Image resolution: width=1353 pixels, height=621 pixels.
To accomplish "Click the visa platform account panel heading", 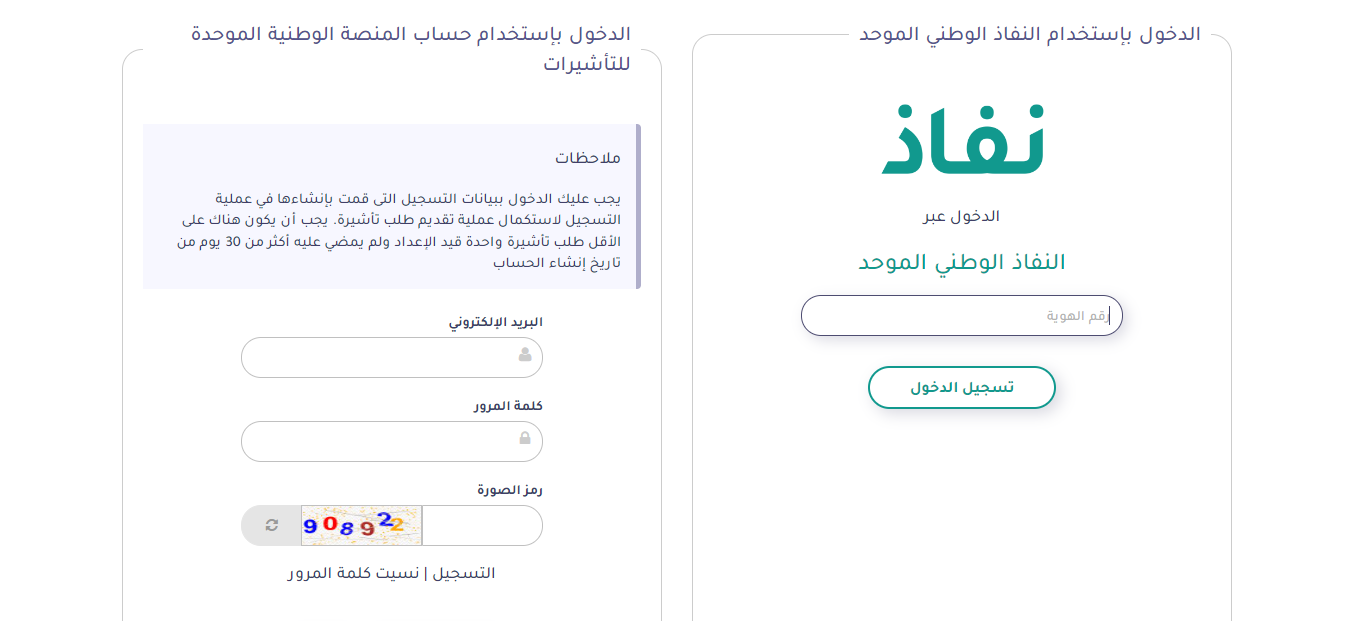I will tap(411, 49).
